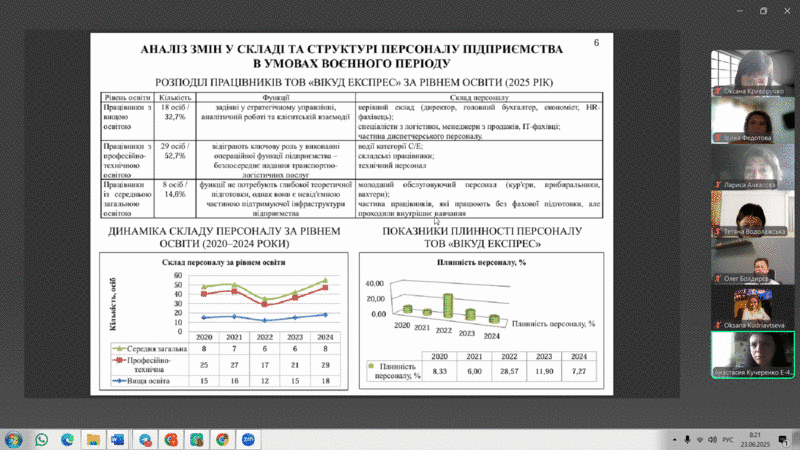Click muted mic icon on Тетяна Водолажська tile
Image resolution: width=800 pixels, height=450 pixels.
(x=718, y=232)
